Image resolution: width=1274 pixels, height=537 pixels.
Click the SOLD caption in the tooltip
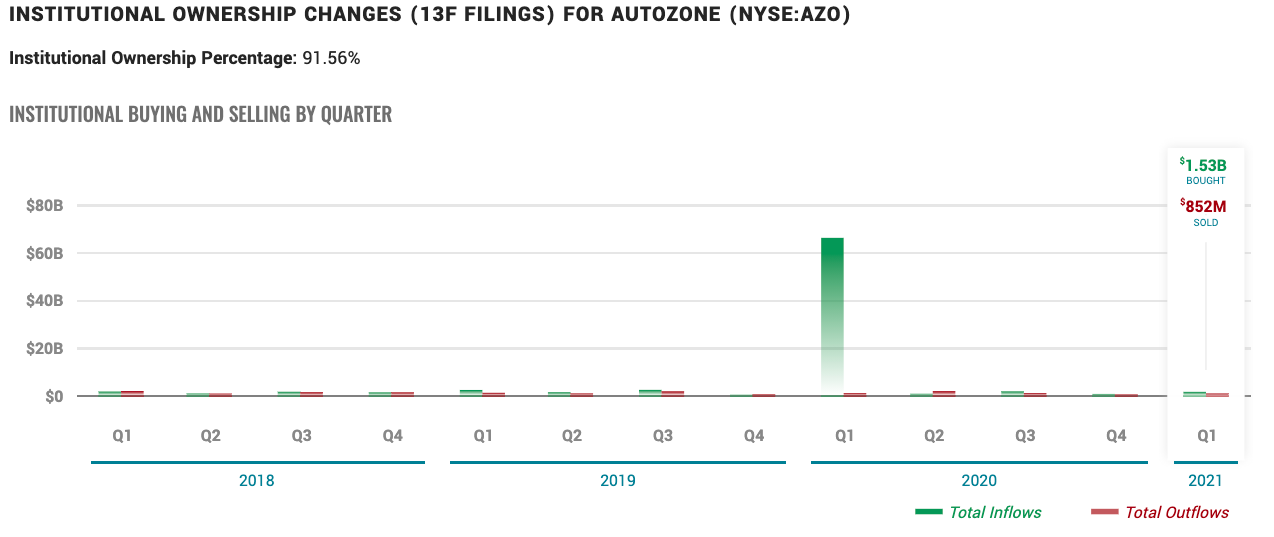click(x=1205, y=223)
